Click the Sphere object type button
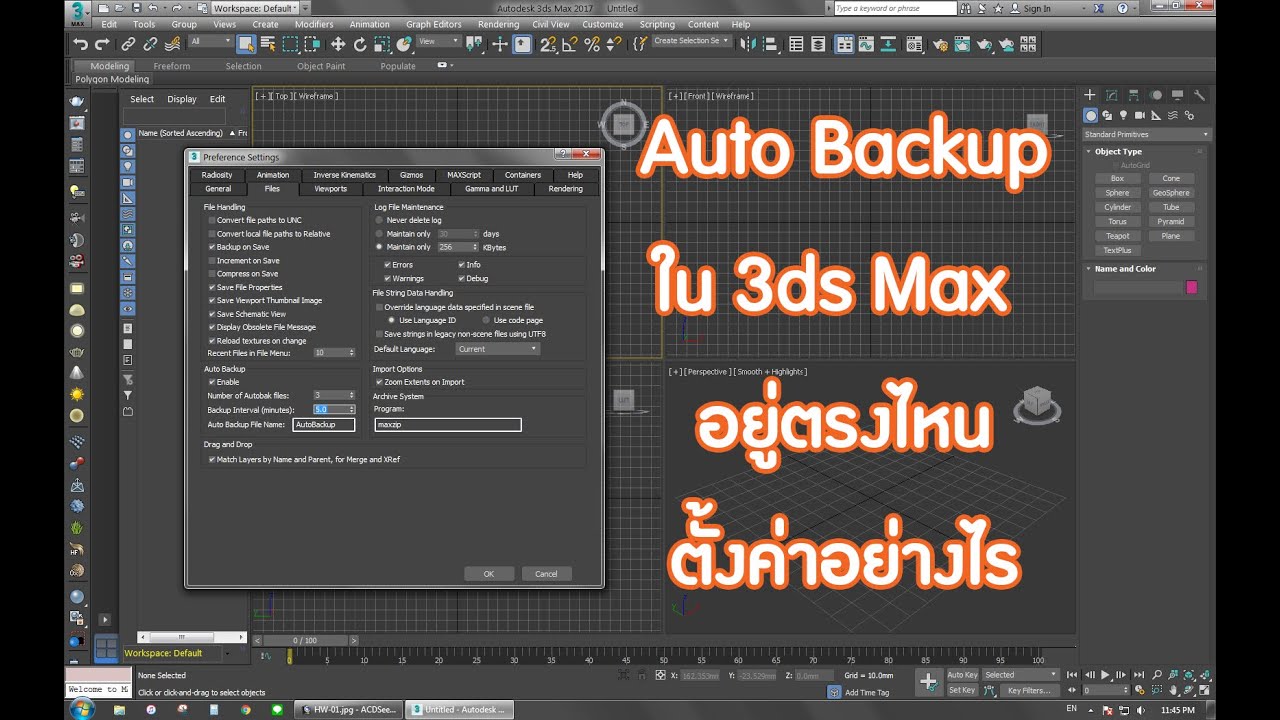Viewport: 1280px width, 720px height. 1117,193
